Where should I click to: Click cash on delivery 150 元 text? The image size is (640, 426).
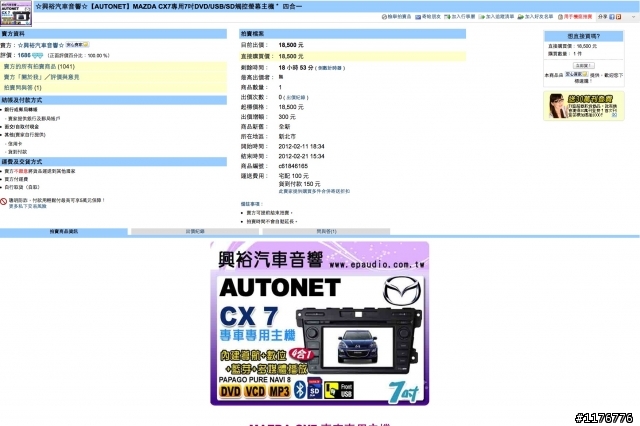pyautogui.click(x=299, y=184)
